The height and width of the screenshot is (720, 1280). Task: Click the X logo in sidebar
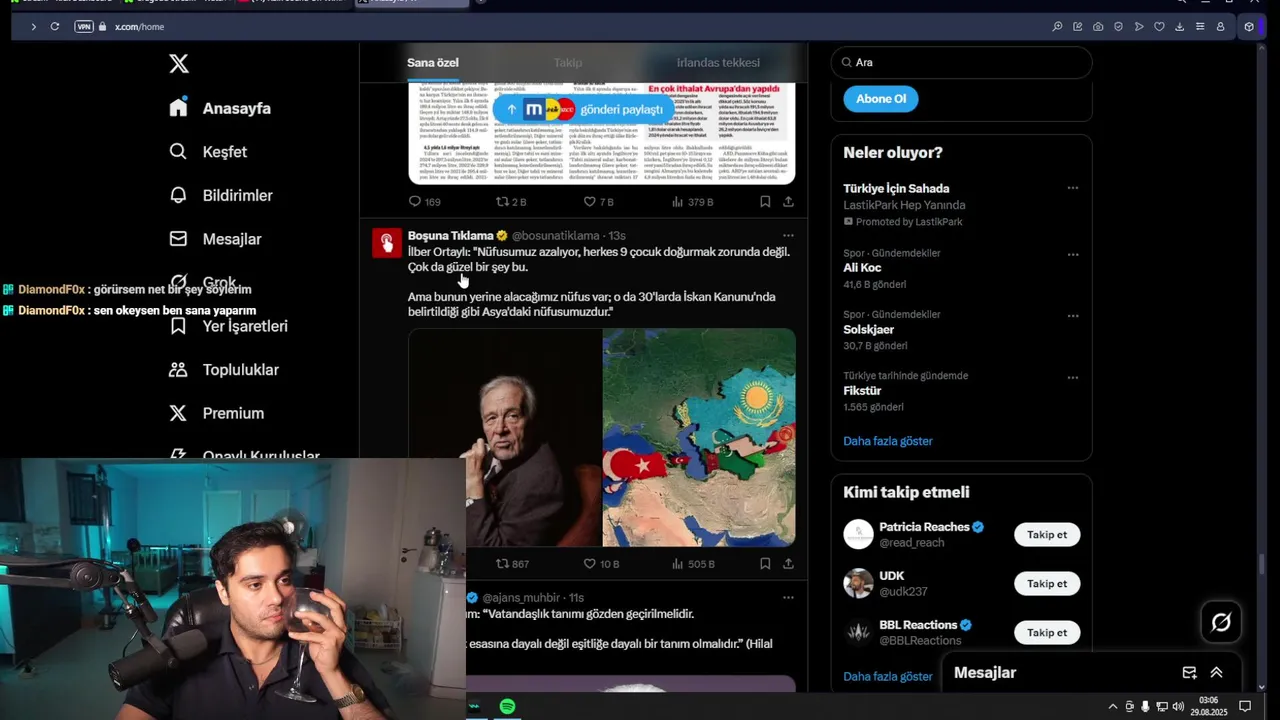click(x=179, y=64)
